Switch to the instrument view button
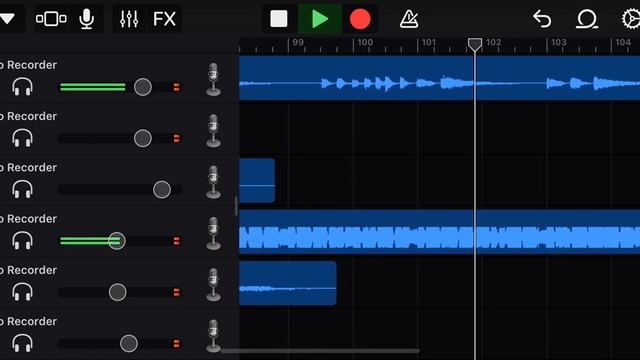This screenshot has height=360, width=640. coord(51,19)
